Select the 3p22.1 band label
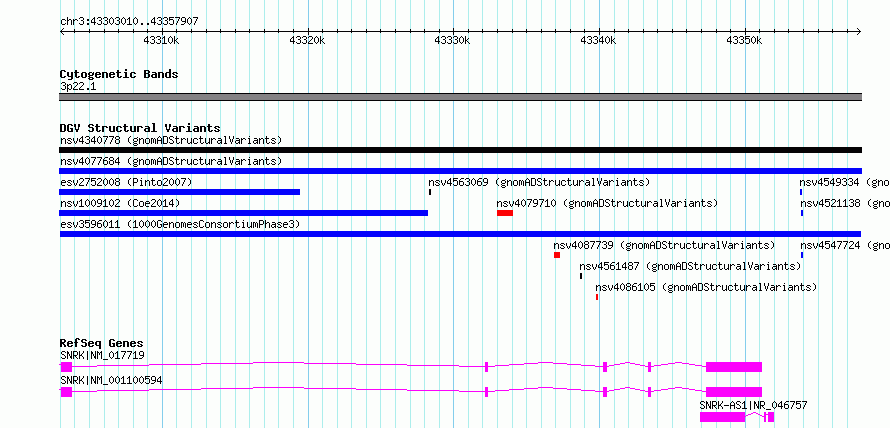 pos(78,86)
